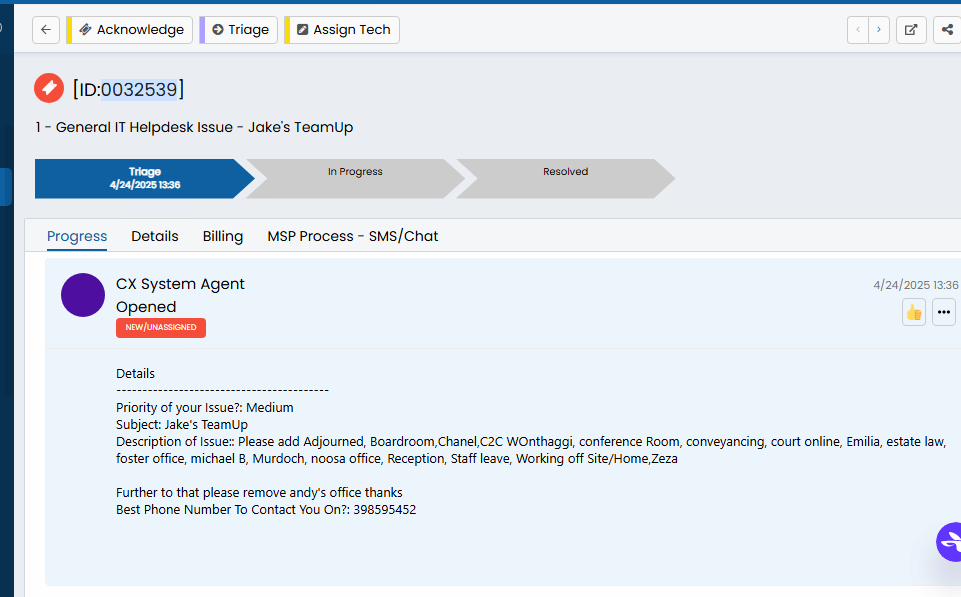This screenshot has height=597, width=961.
Task: Click the Priority of your Issue line
Action: 205,408
